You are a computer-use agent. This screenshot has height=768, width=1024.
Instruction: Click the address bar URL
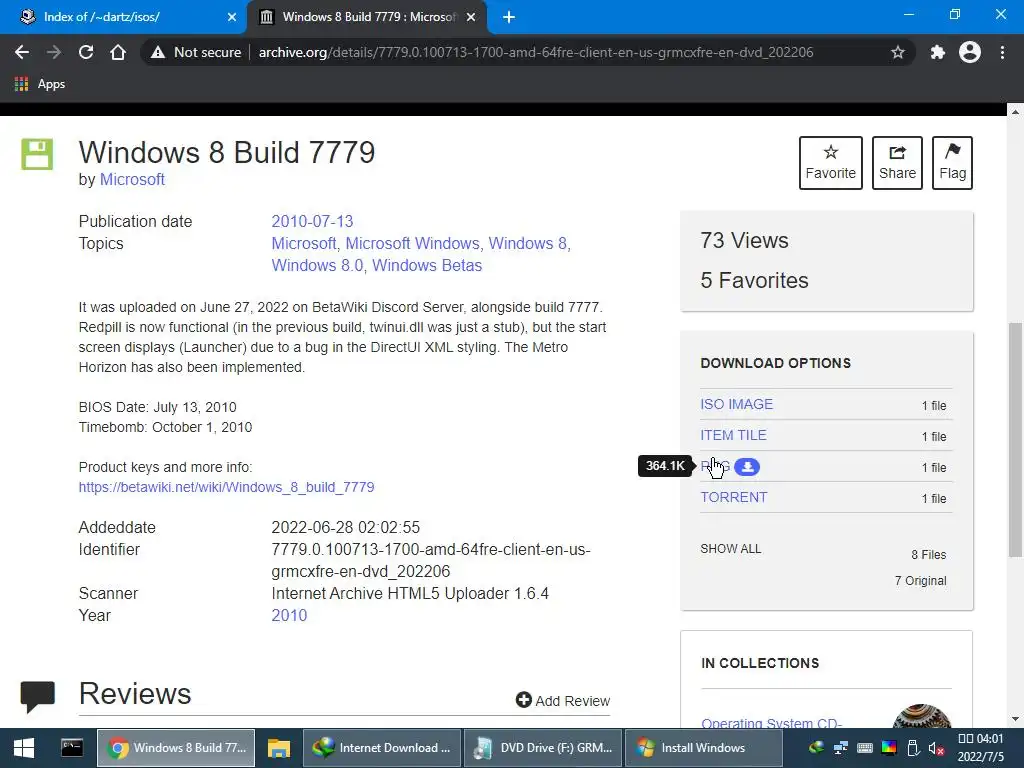point(536,52)
